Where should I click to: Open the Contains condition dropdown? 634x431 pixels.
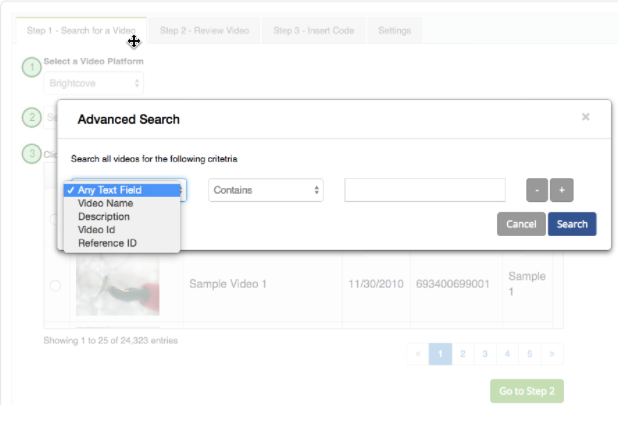pyautogui.click(x=266, y=190)
